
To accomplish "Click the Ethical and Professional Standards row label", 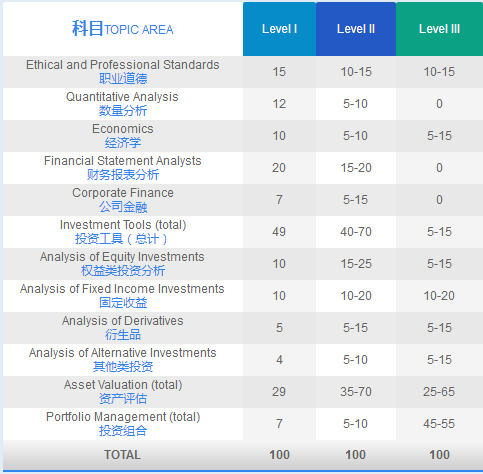I will (x=123, y=65).
